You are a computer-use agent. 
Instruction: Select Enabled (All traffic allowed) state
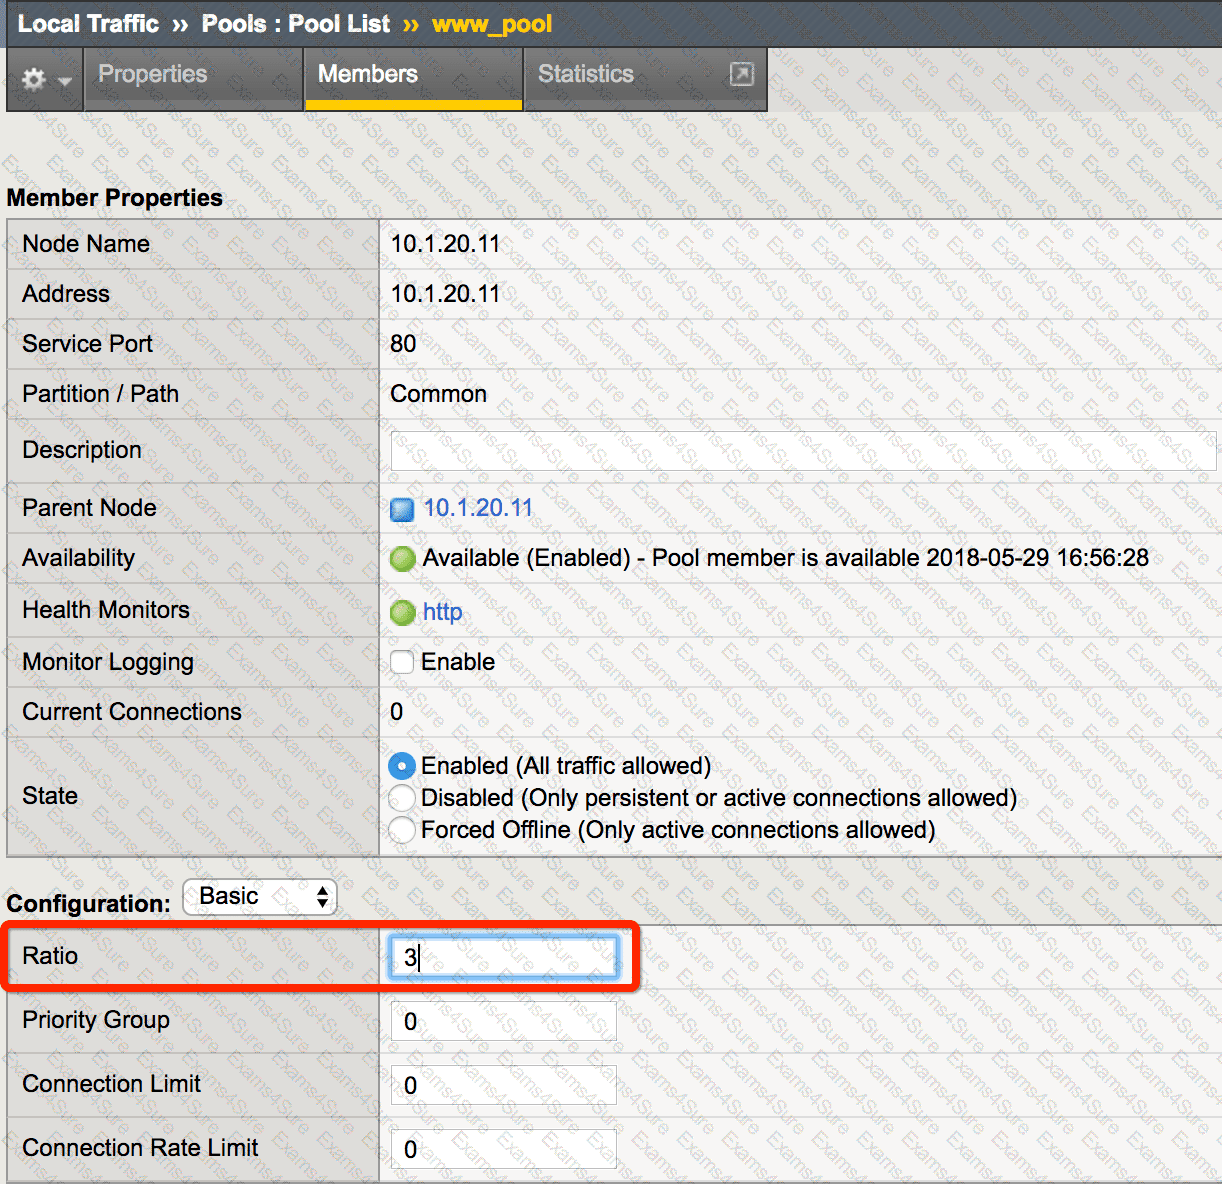[x=402, y=767]
